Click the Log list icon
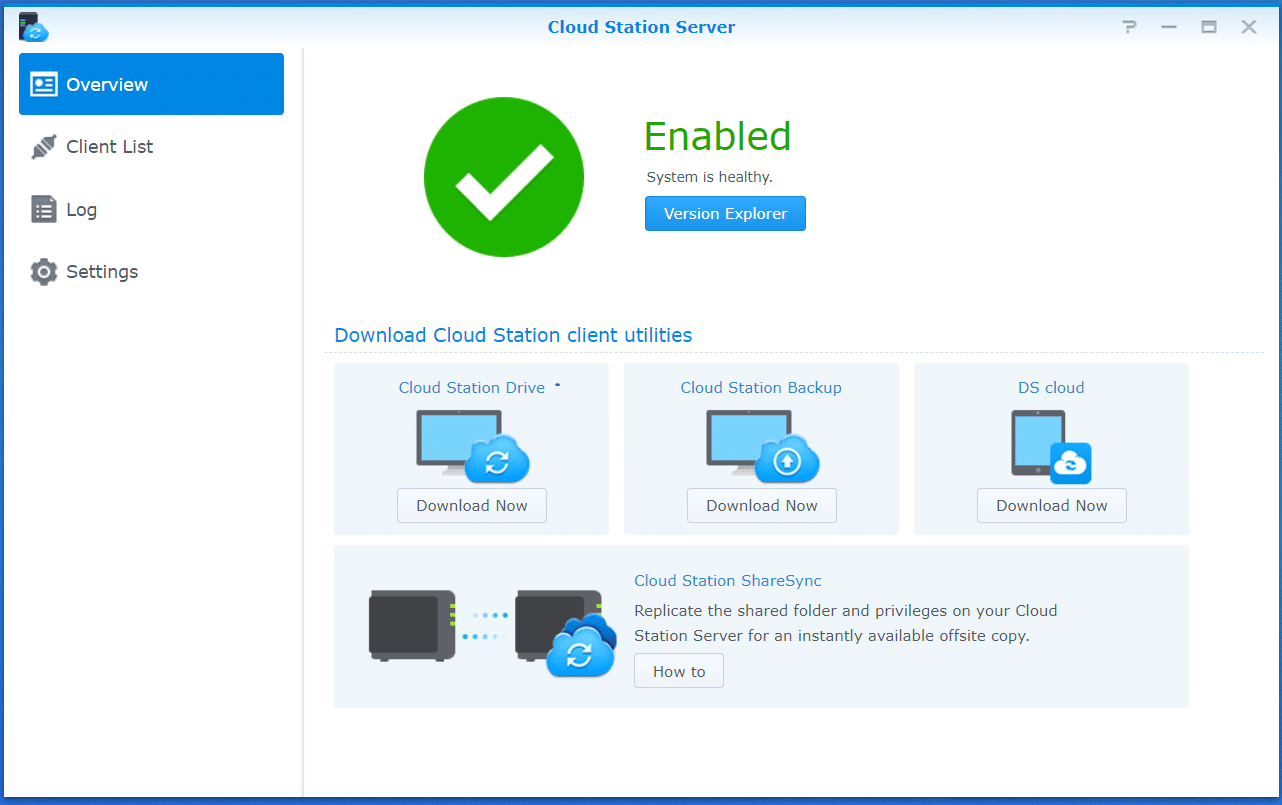Viewport: 1282px width, 805px height. [x=43, y=210]
